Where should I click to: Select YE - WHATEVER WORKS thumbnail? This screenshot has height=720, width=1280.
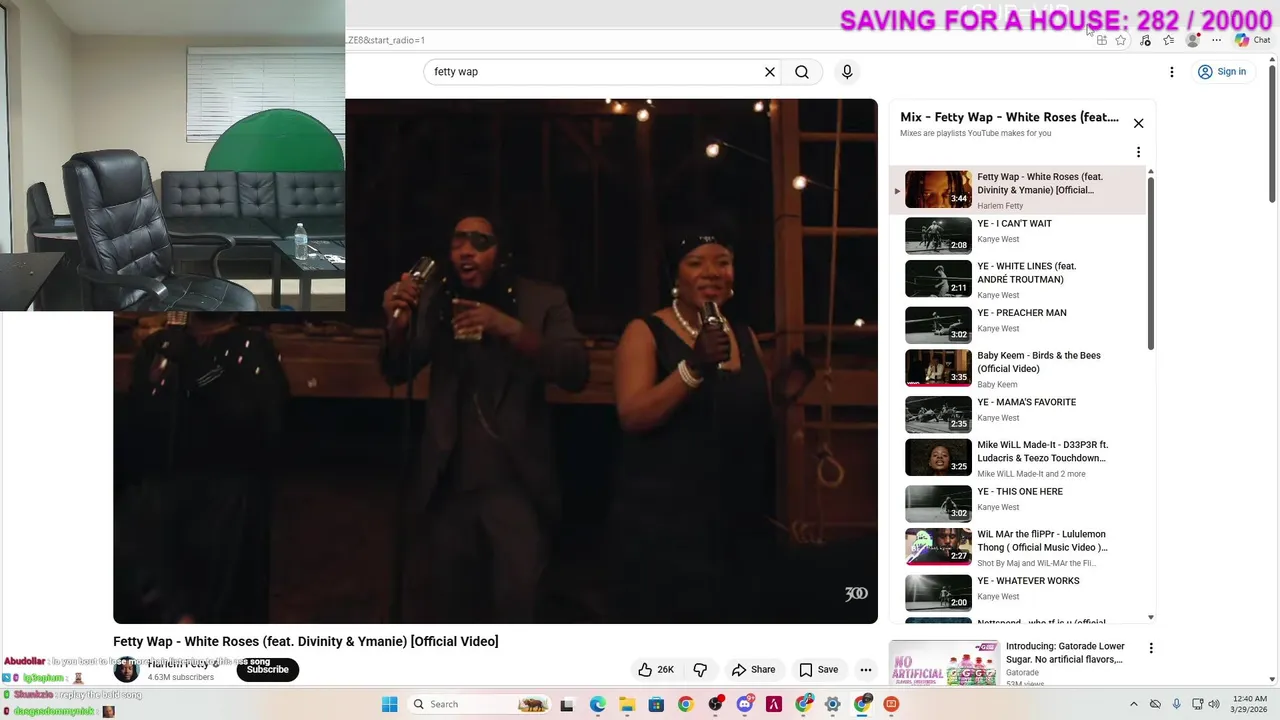(938, 592)
